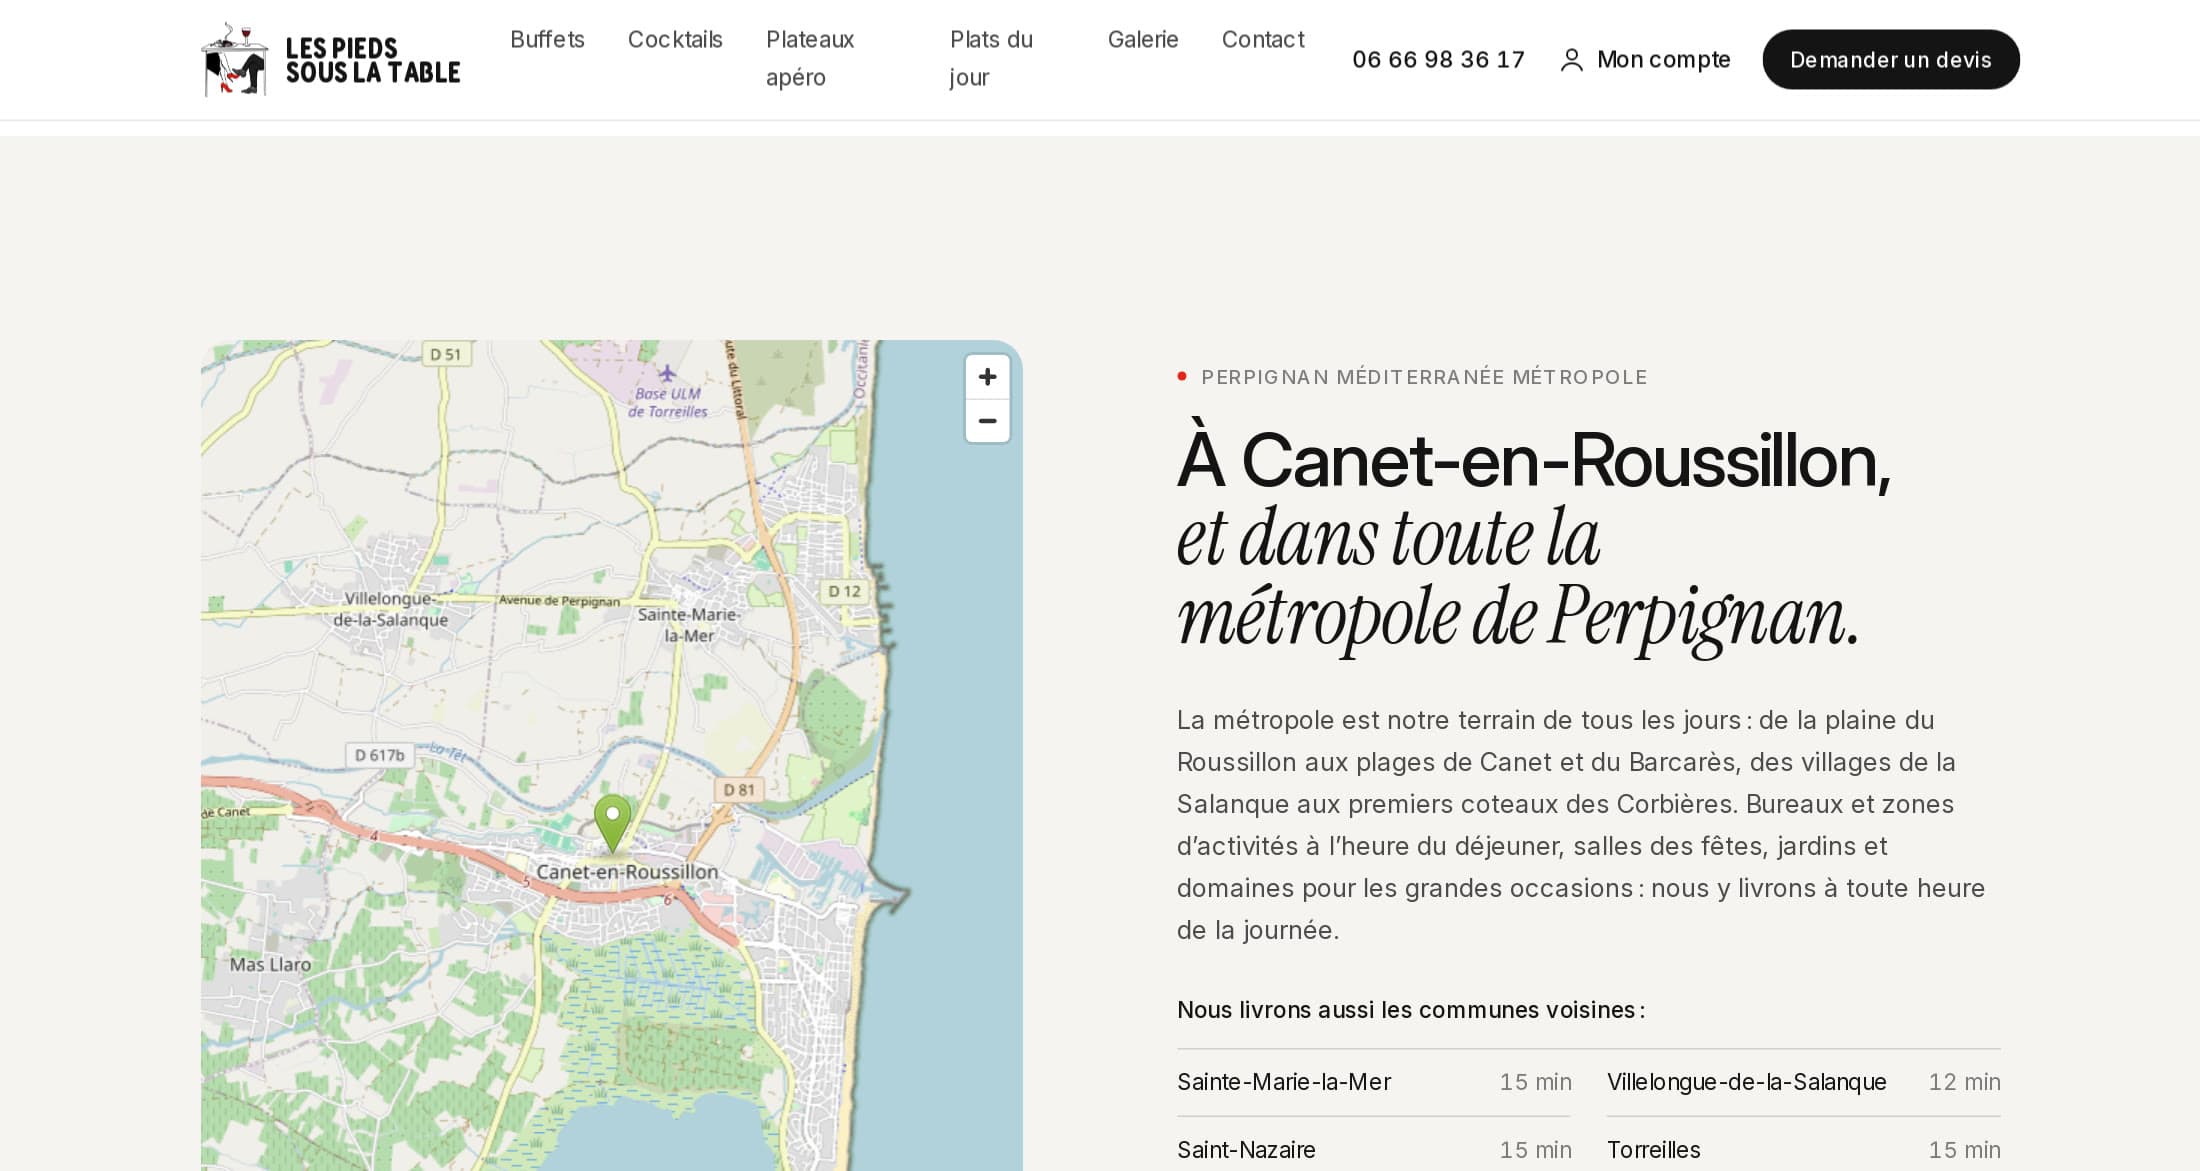Click the Villelongue-de-la-Salanque commune row
This screenshot has height=1171, width=2200.
click(x=1804, y=1082)
